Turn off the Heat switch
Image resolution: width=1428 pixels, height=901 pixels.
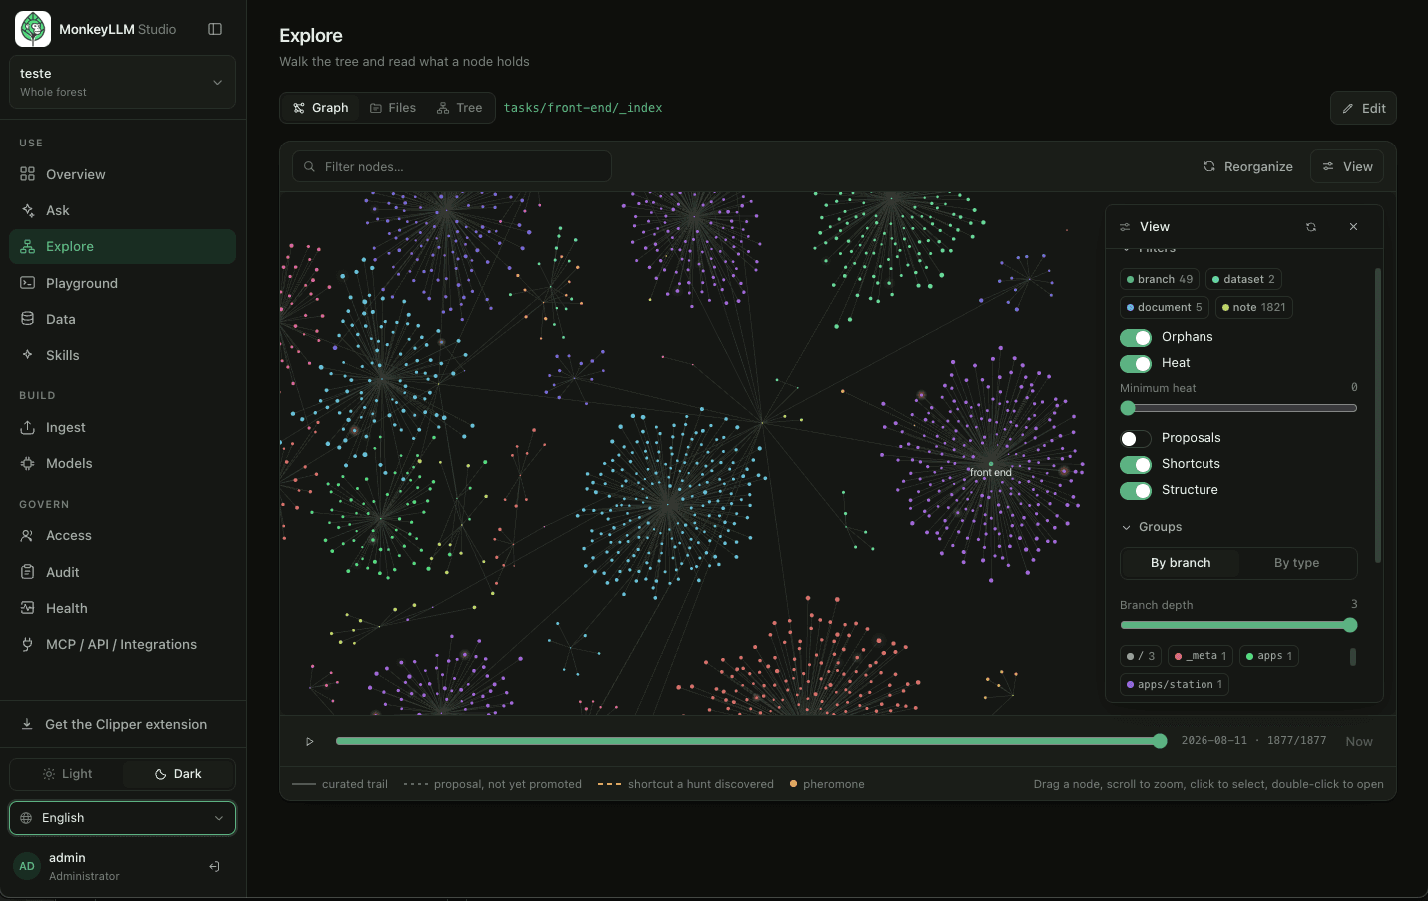click(x=1136, y=363)
